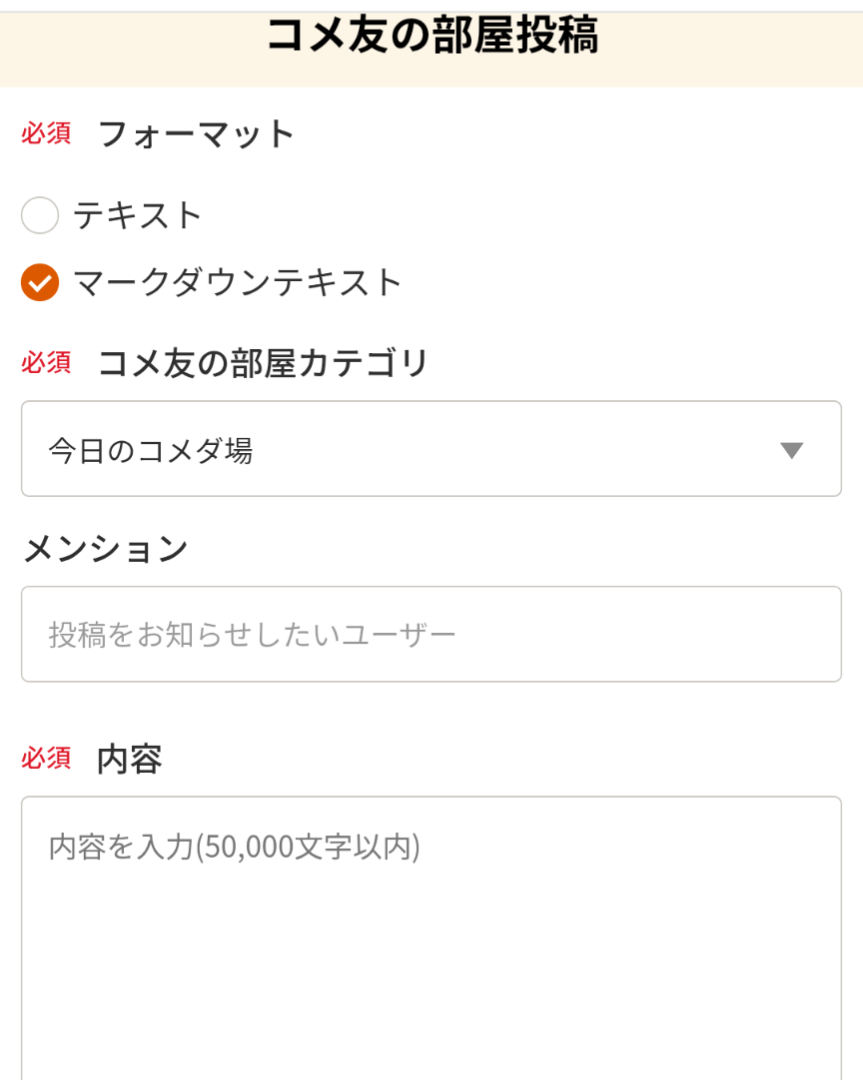Click the コメ友の部屋投稿 page heading
The width and height of the screenshot is (863, 1080).
(432, 37)
